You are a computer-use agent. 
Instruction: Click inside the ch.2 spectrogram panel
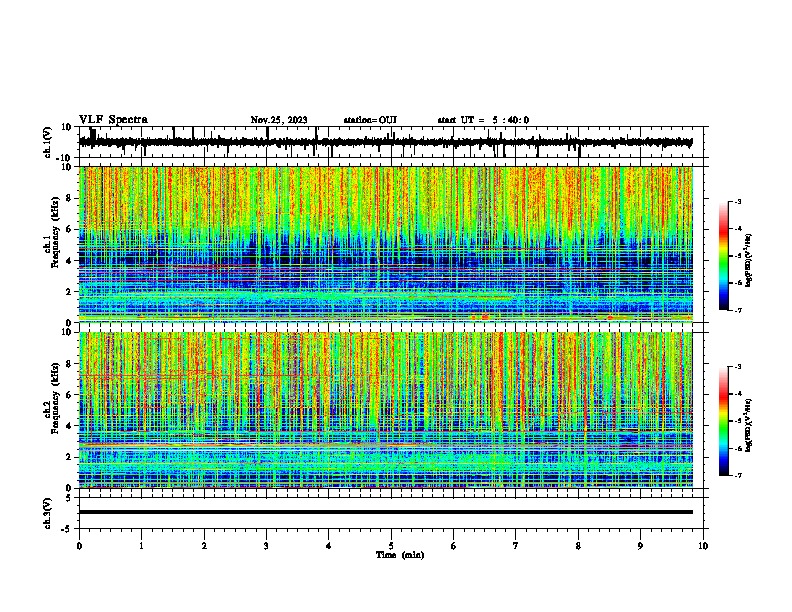coord(386,410)
